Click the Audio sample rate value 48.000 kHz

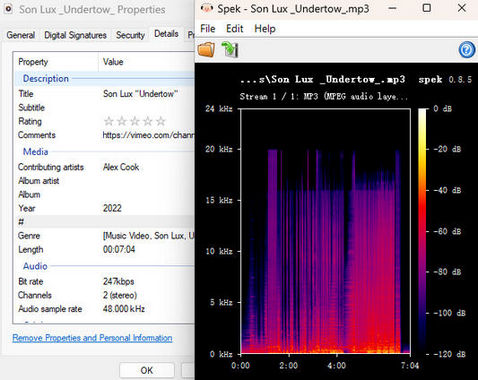[x=124, y=309]
